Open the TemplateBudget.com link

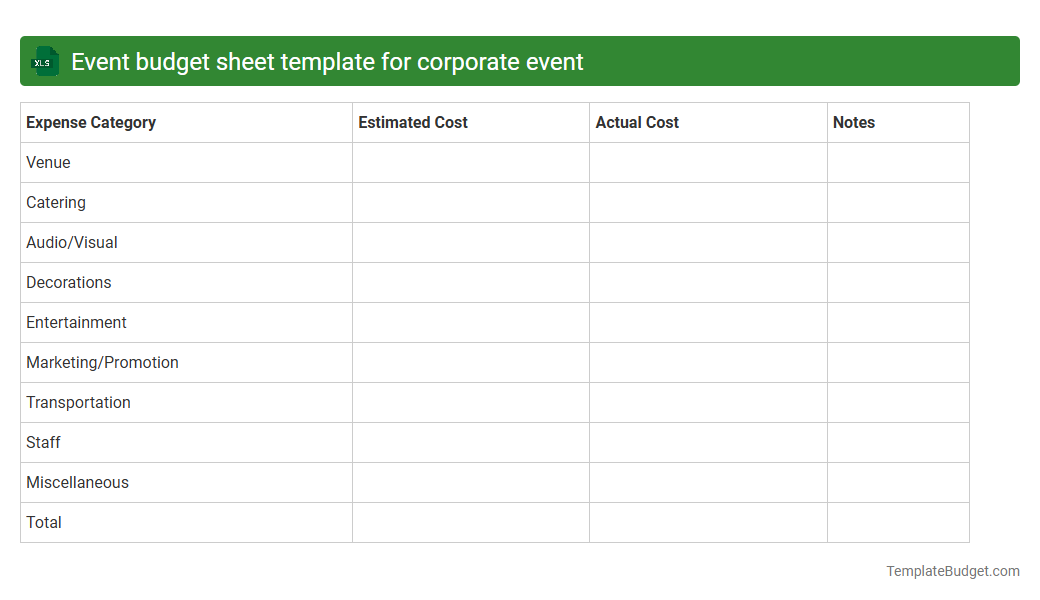(x=953, y=570)
